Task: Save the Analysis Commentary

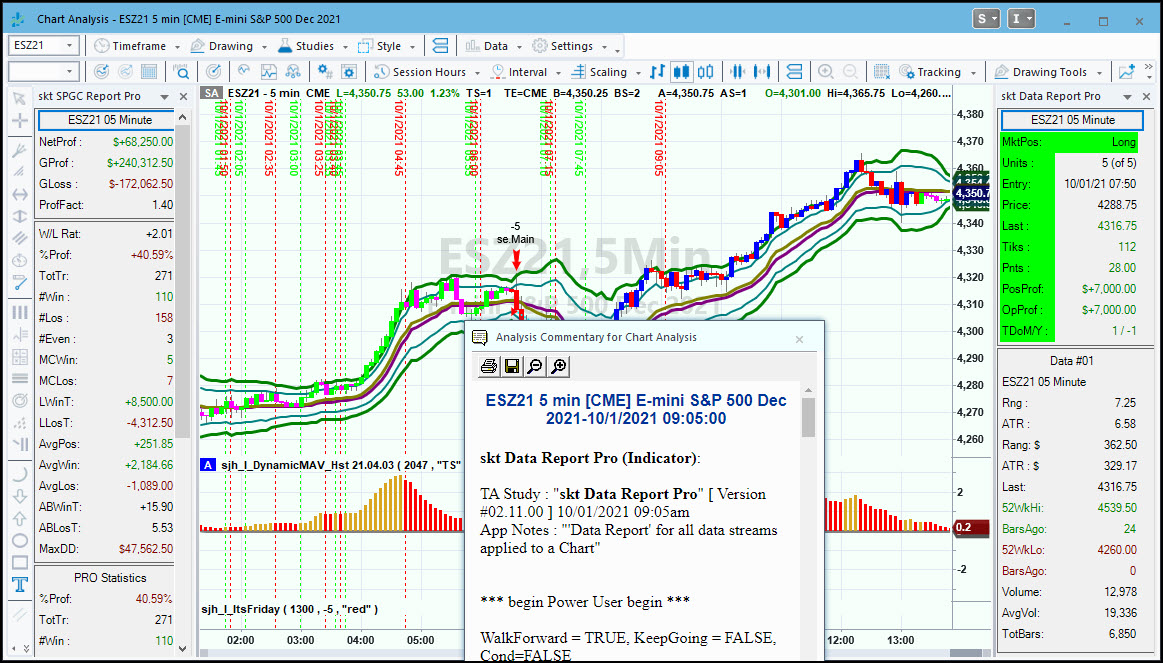Action: click(511, 366)
